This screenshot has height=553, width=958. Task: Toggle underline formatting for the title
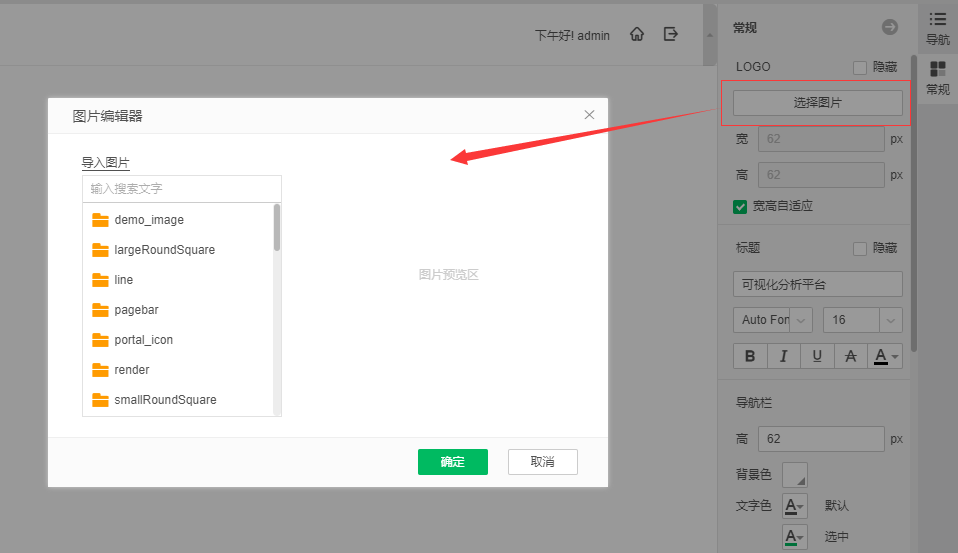point(817,356)
